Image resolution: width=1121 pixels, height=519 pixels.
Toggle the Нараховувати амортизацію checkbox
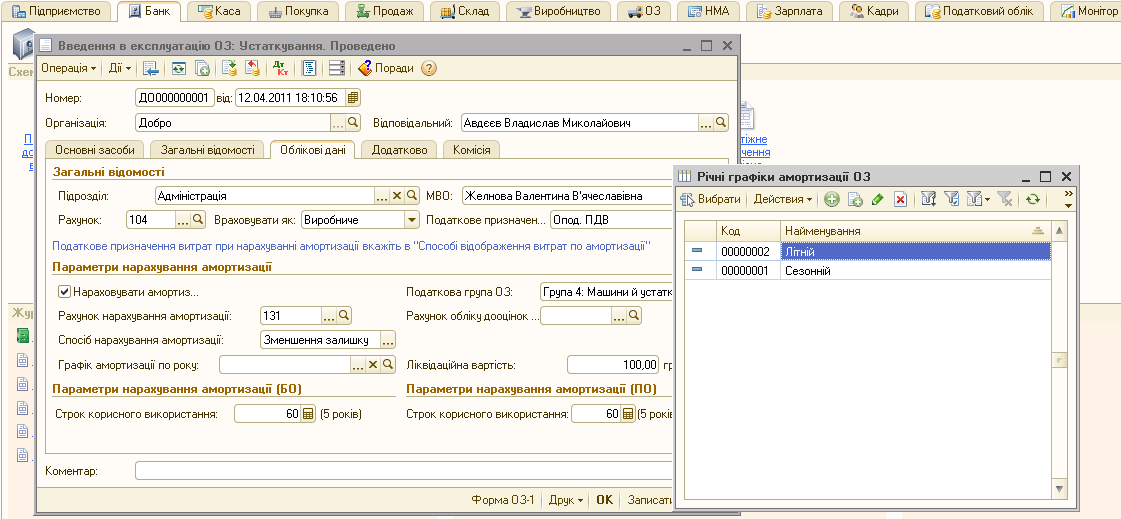tap(65, 292)
